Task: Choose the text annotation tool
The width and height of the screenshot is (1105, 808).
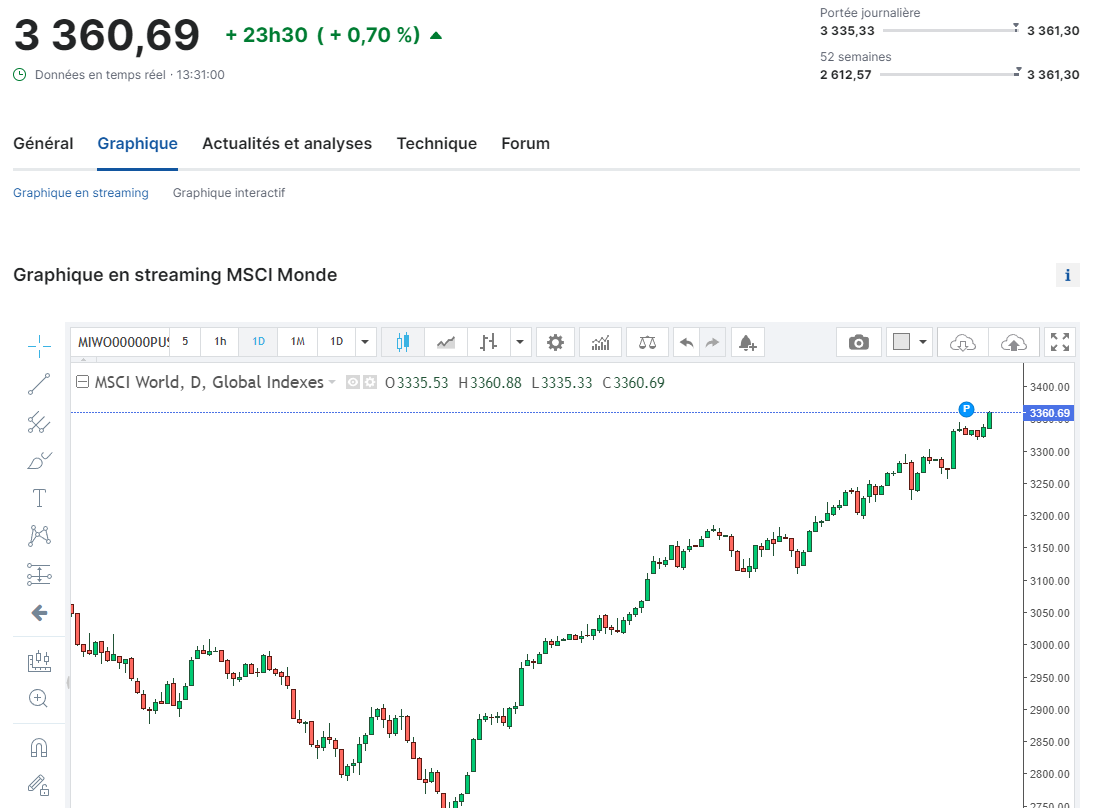Action: point(39,498)
